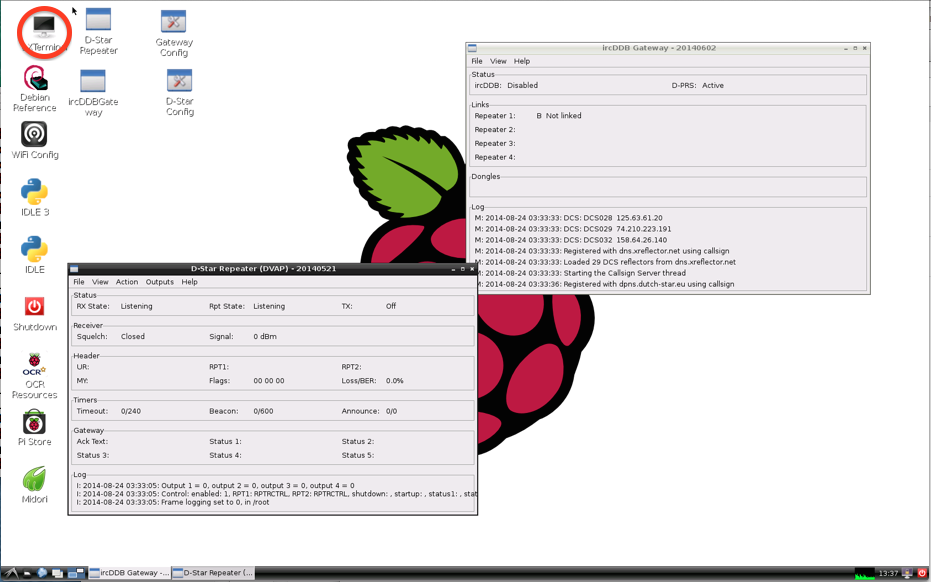Image resolution: width=931 pixels, height=582 pixels.
Task: Open WiFi Config desktop icon
Action: (34, 135)
